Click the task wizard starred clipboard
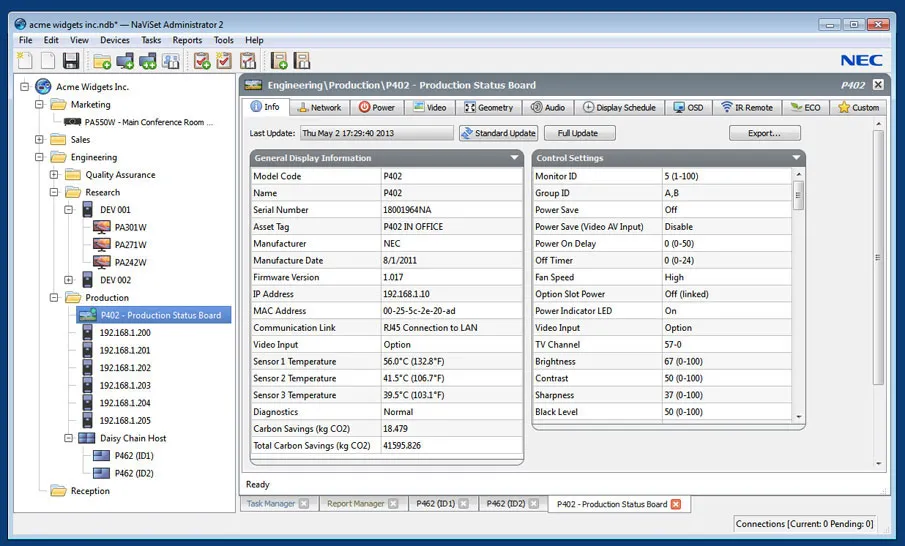This screenshot has width=905, height=546. point(224,61)
